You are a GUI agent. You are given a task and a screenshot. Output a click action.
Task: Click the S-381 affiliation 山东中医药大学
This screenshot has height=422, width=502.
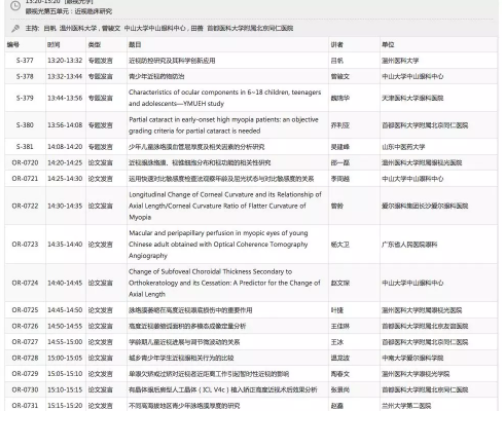pos(403,147)
